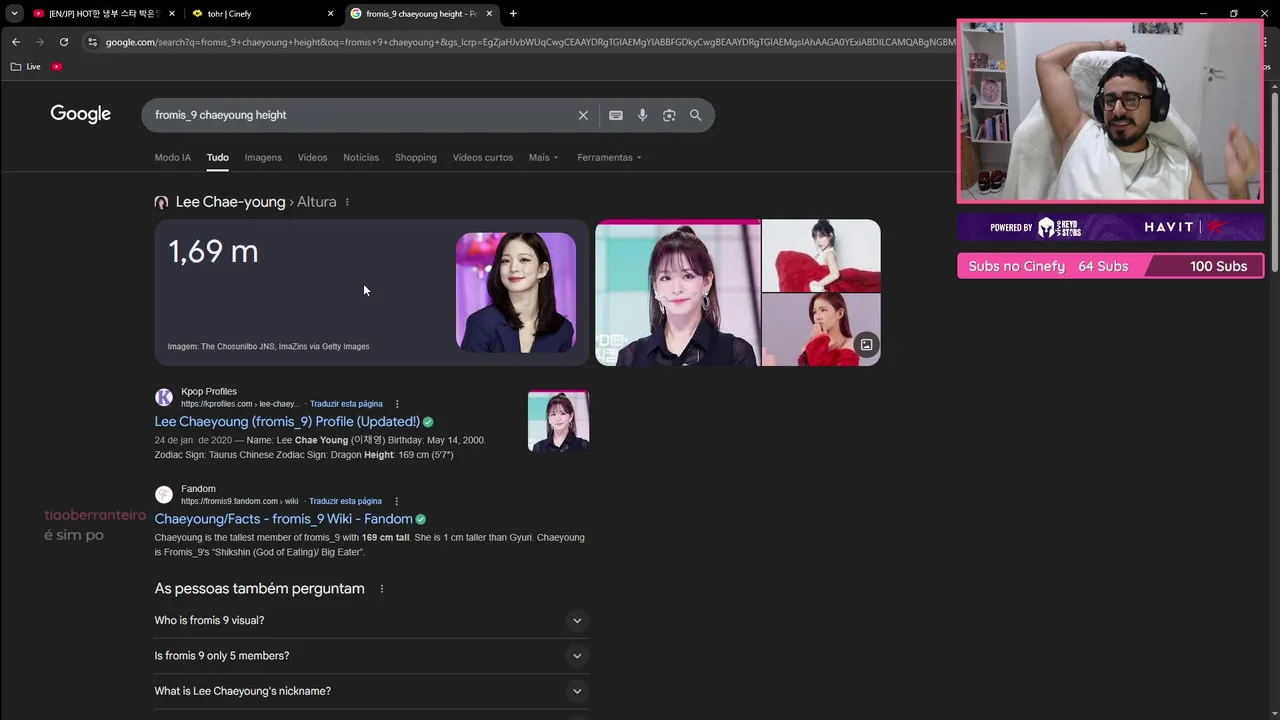Search by image with Lens icon
1280x720 pixels.
coord(669,115)
